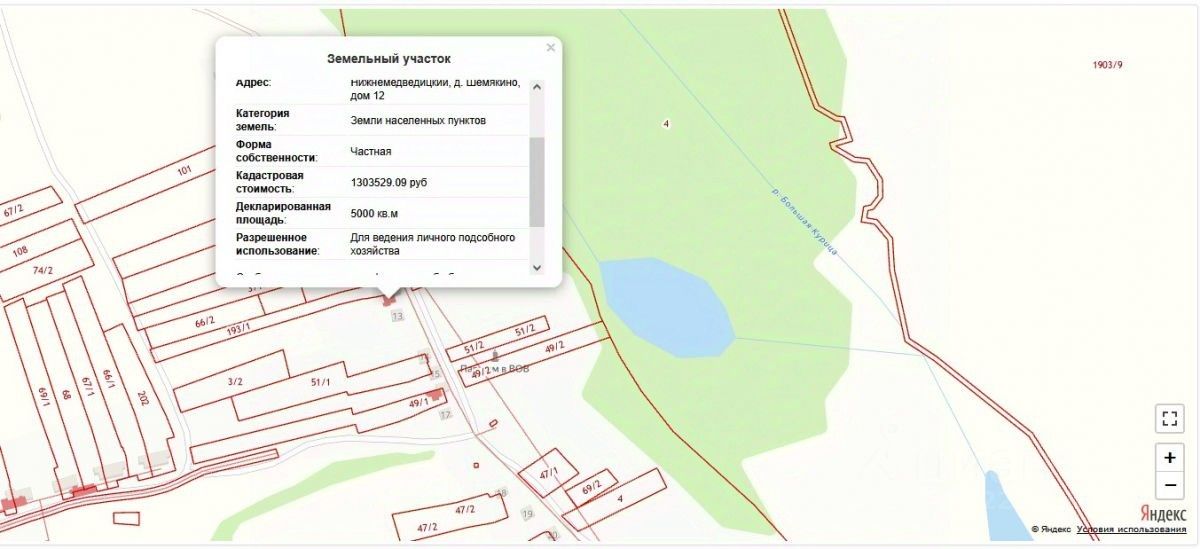
Task: Click red building marker beside parcel 49/1
Action: [434, 395]
